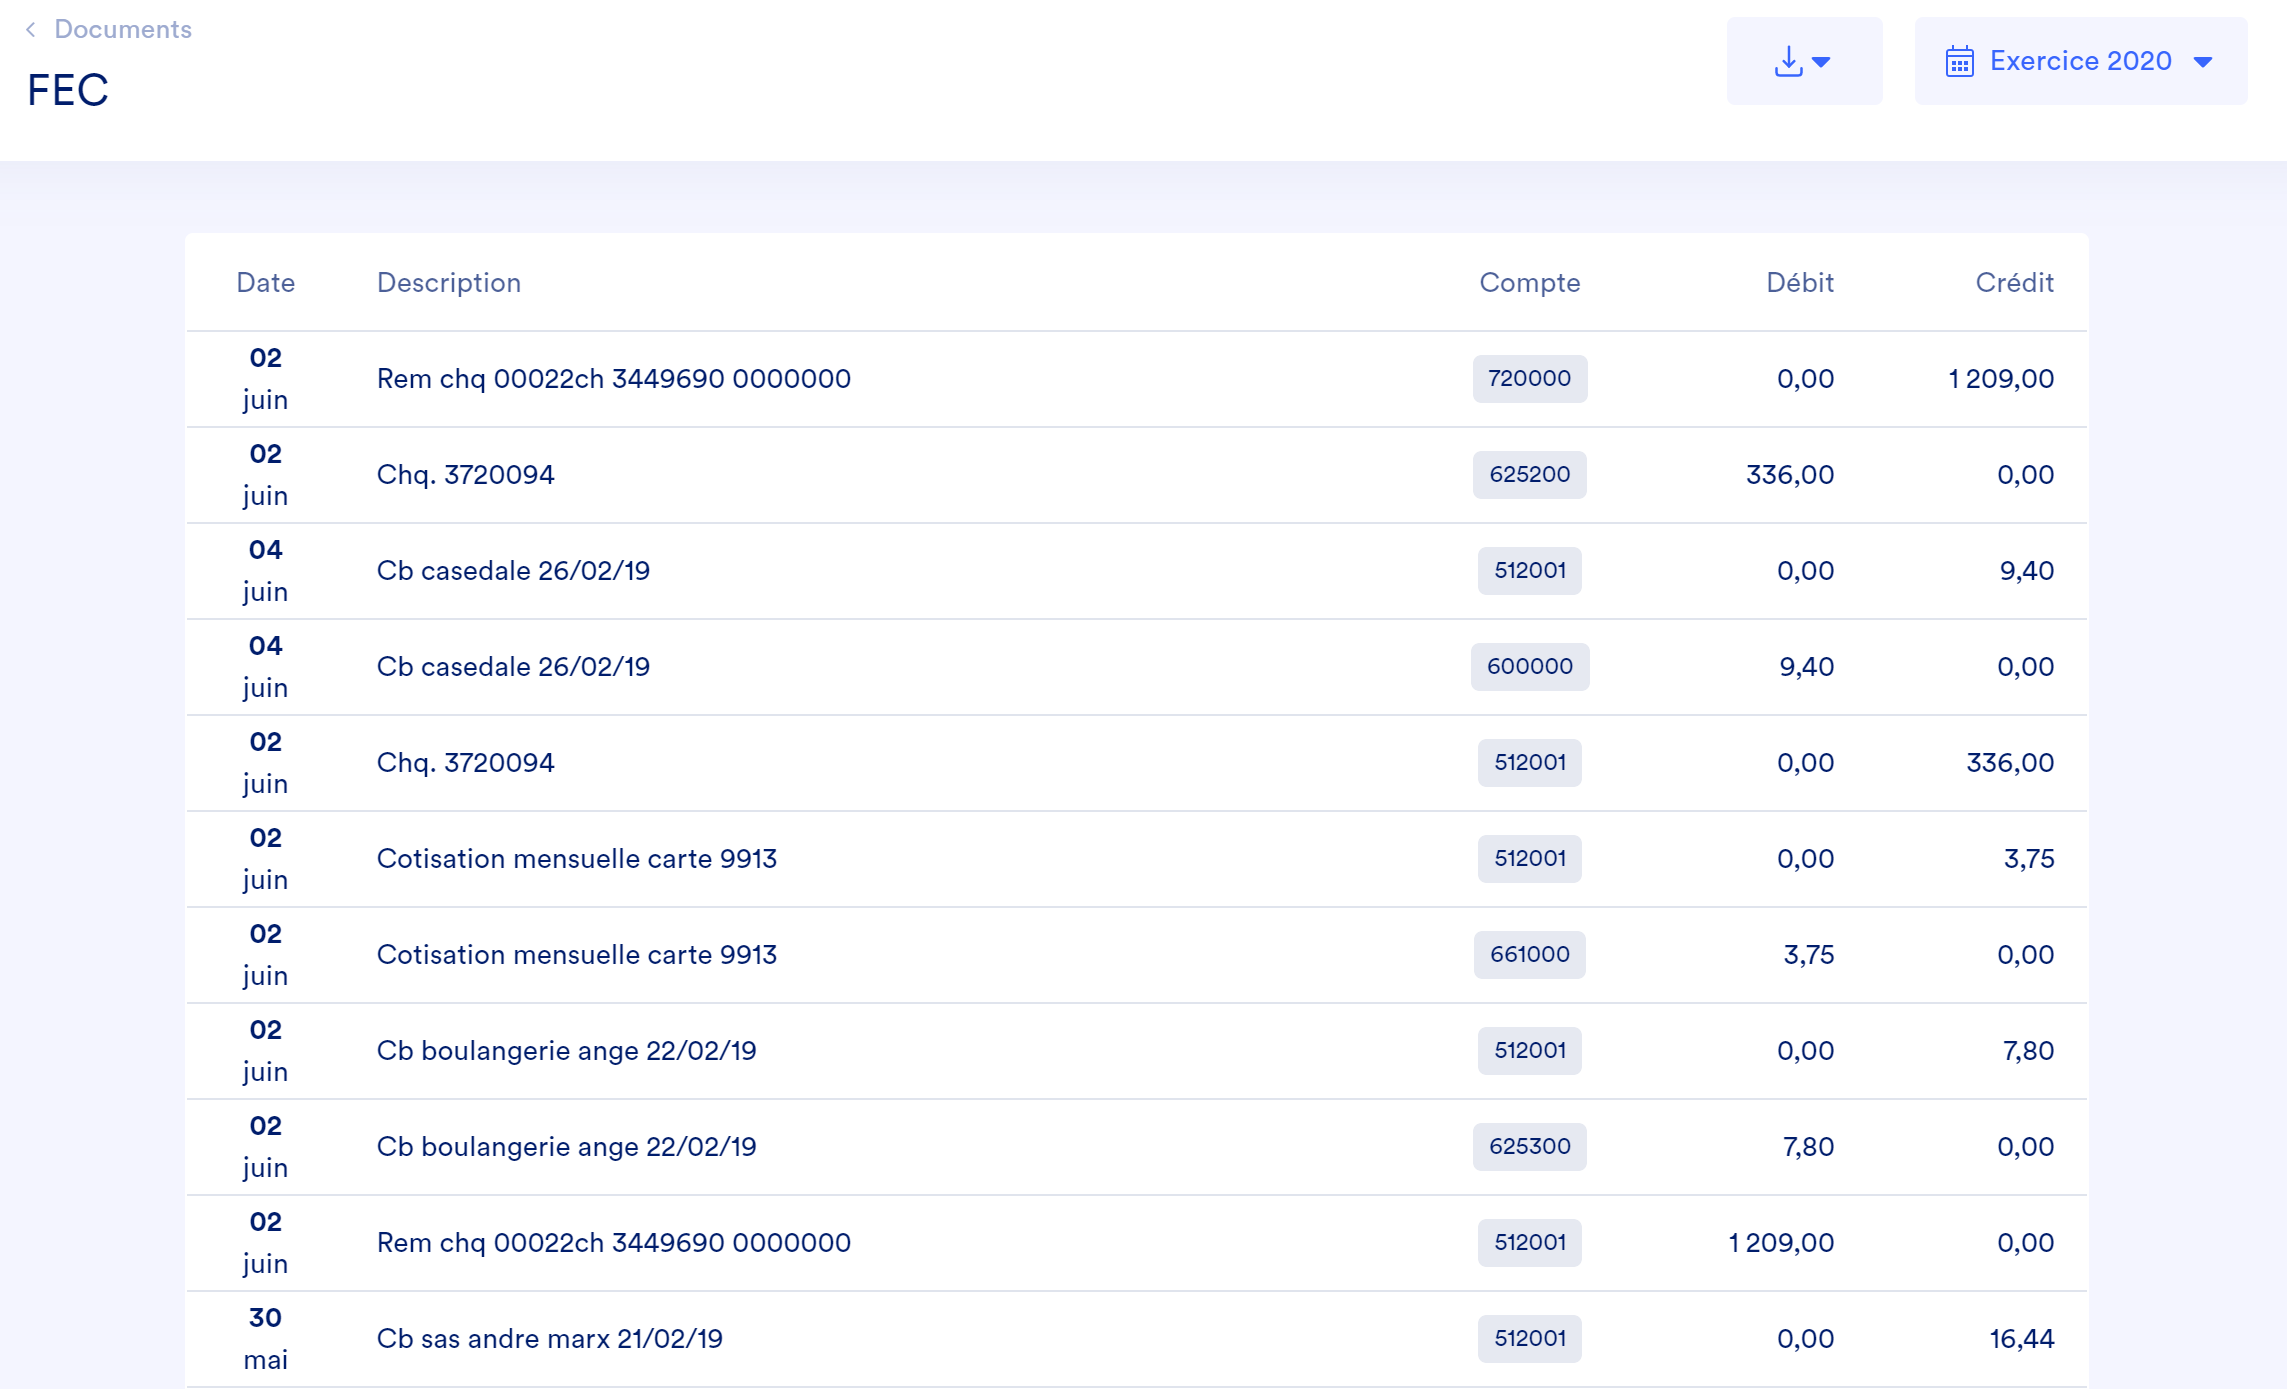Go back to Documents

coord(122,30)
